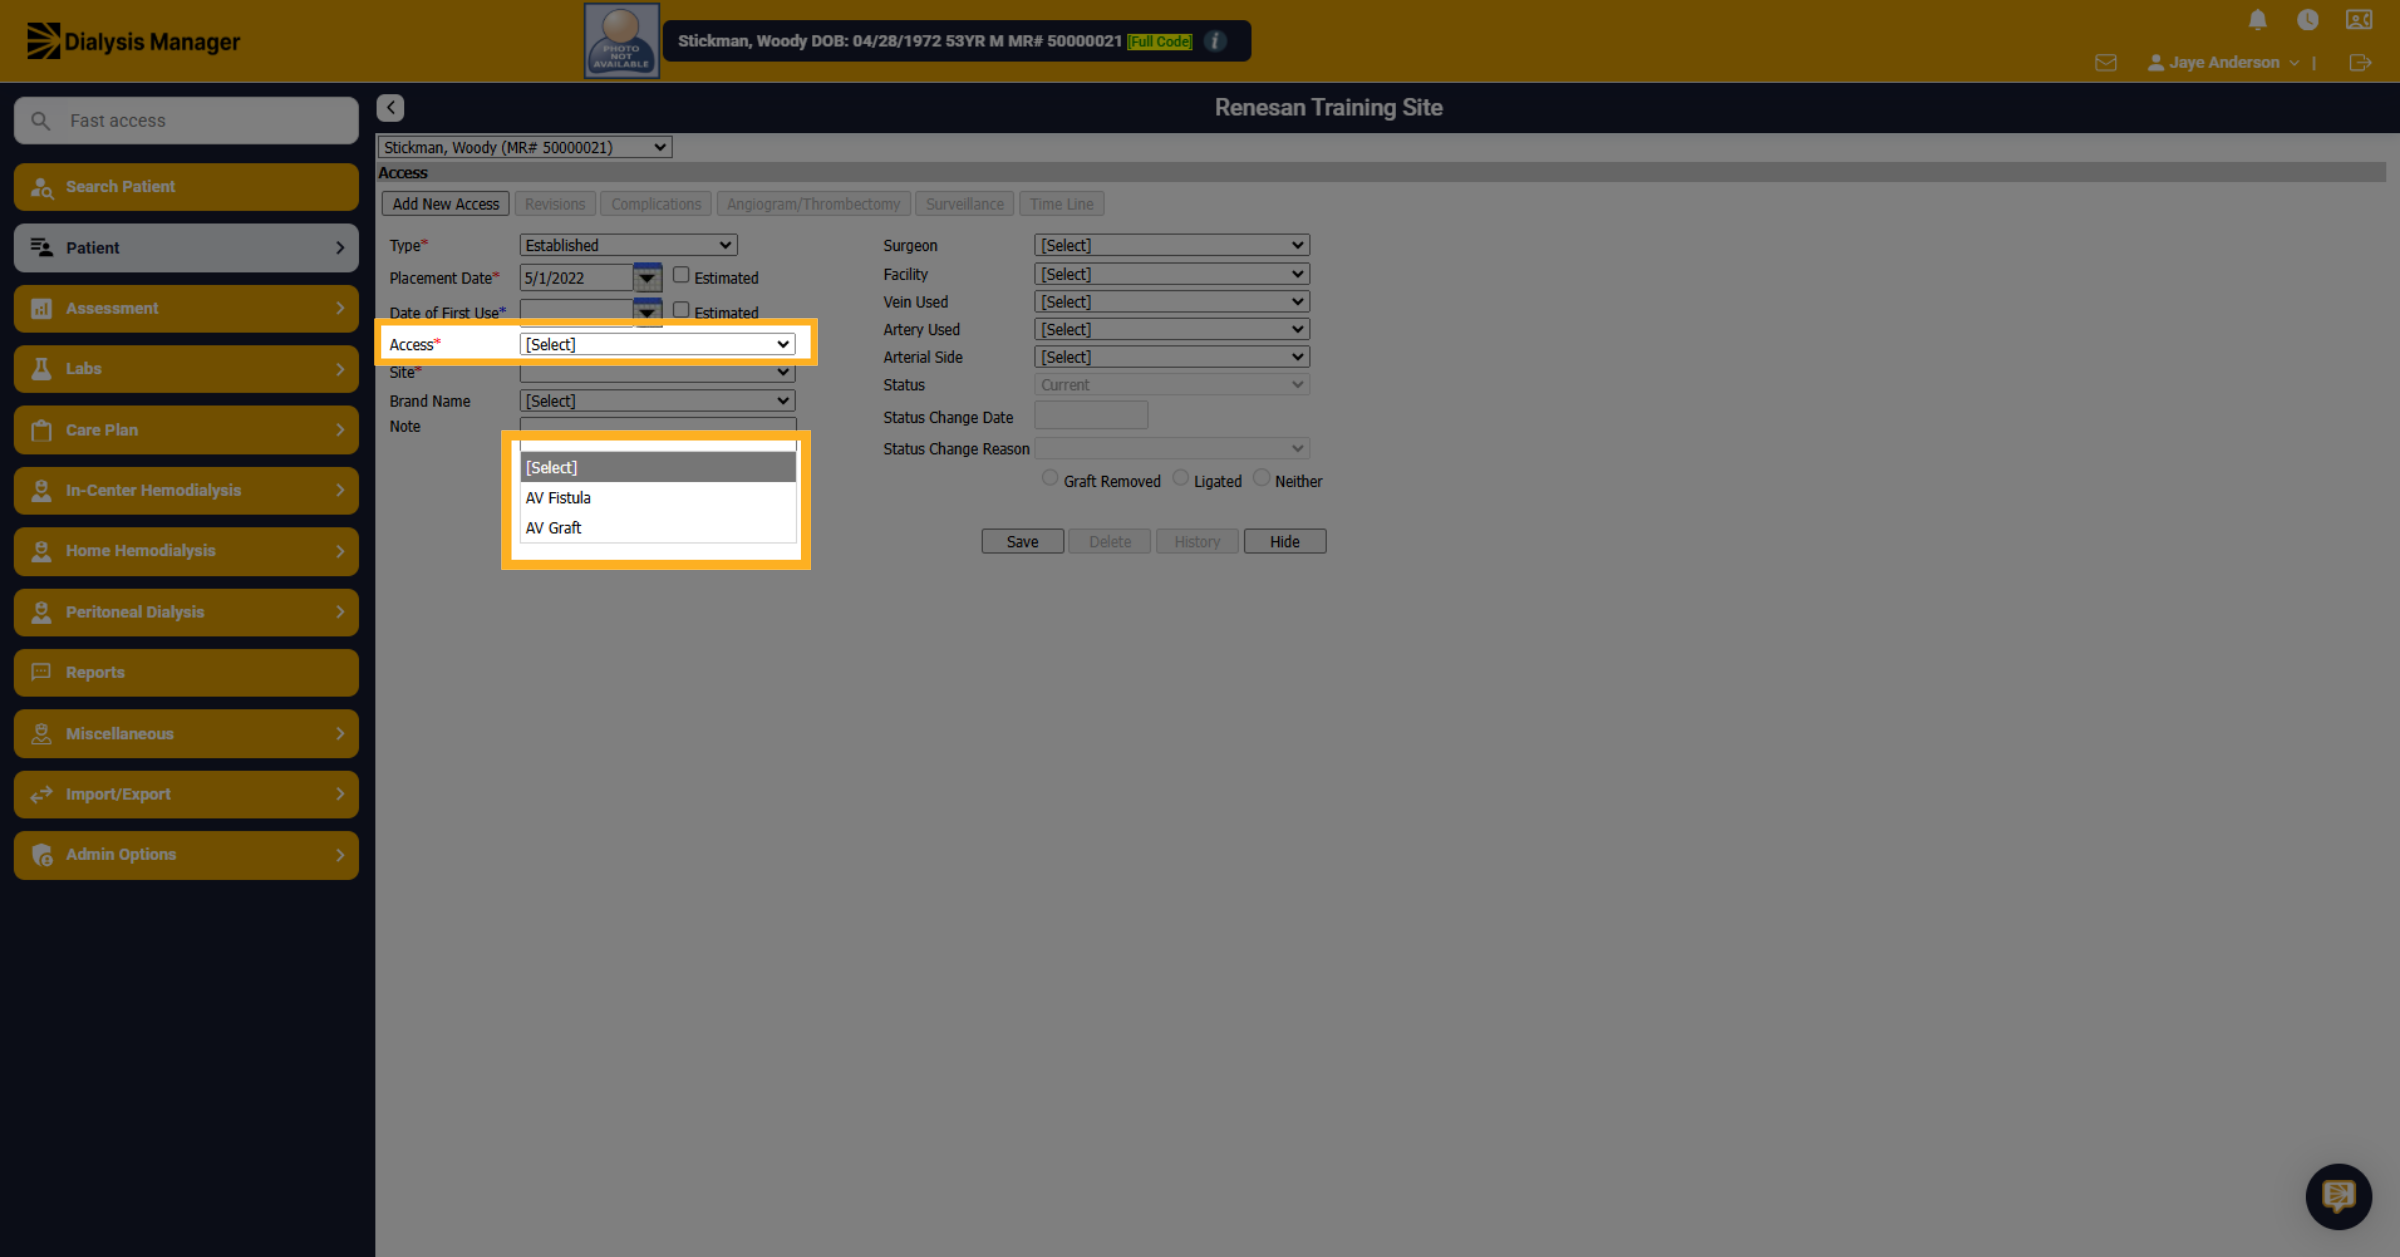Expand the Admin Options menu
Screen dimensions: 2400x1257
point(186,854)
